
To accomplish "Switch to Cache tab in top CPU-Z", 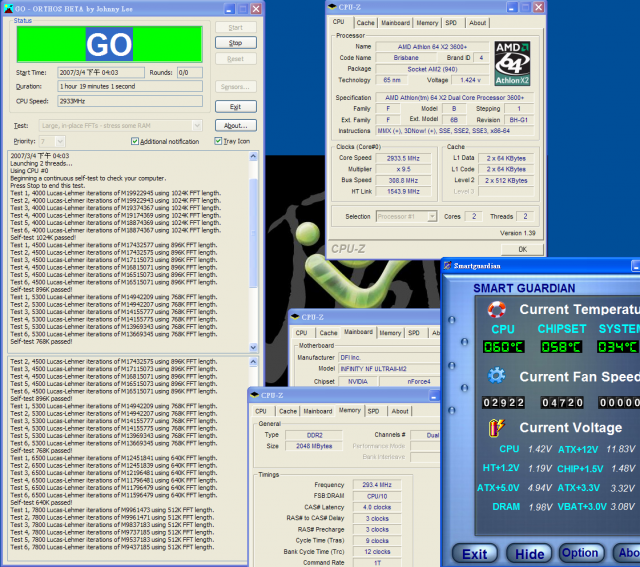I will point(365,23).
